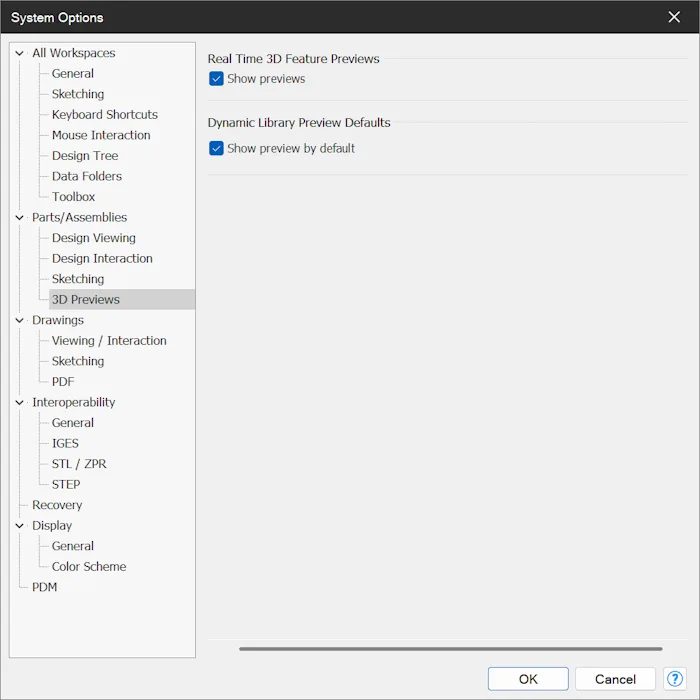This screenshot has width=700, height=700.
Task: Collapse the Display tree node
Action: click(x=19, y=525)
